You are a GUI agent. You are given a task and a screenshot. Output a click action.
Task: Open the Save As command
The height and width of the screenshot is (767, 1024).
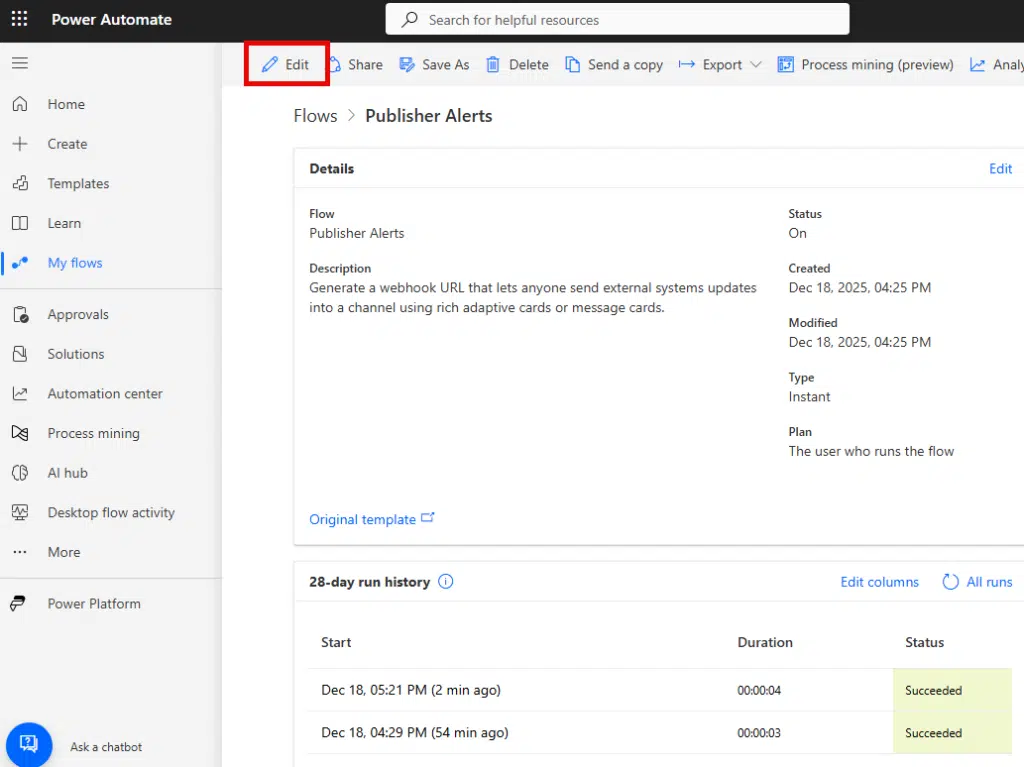click(x=434, y=64)
